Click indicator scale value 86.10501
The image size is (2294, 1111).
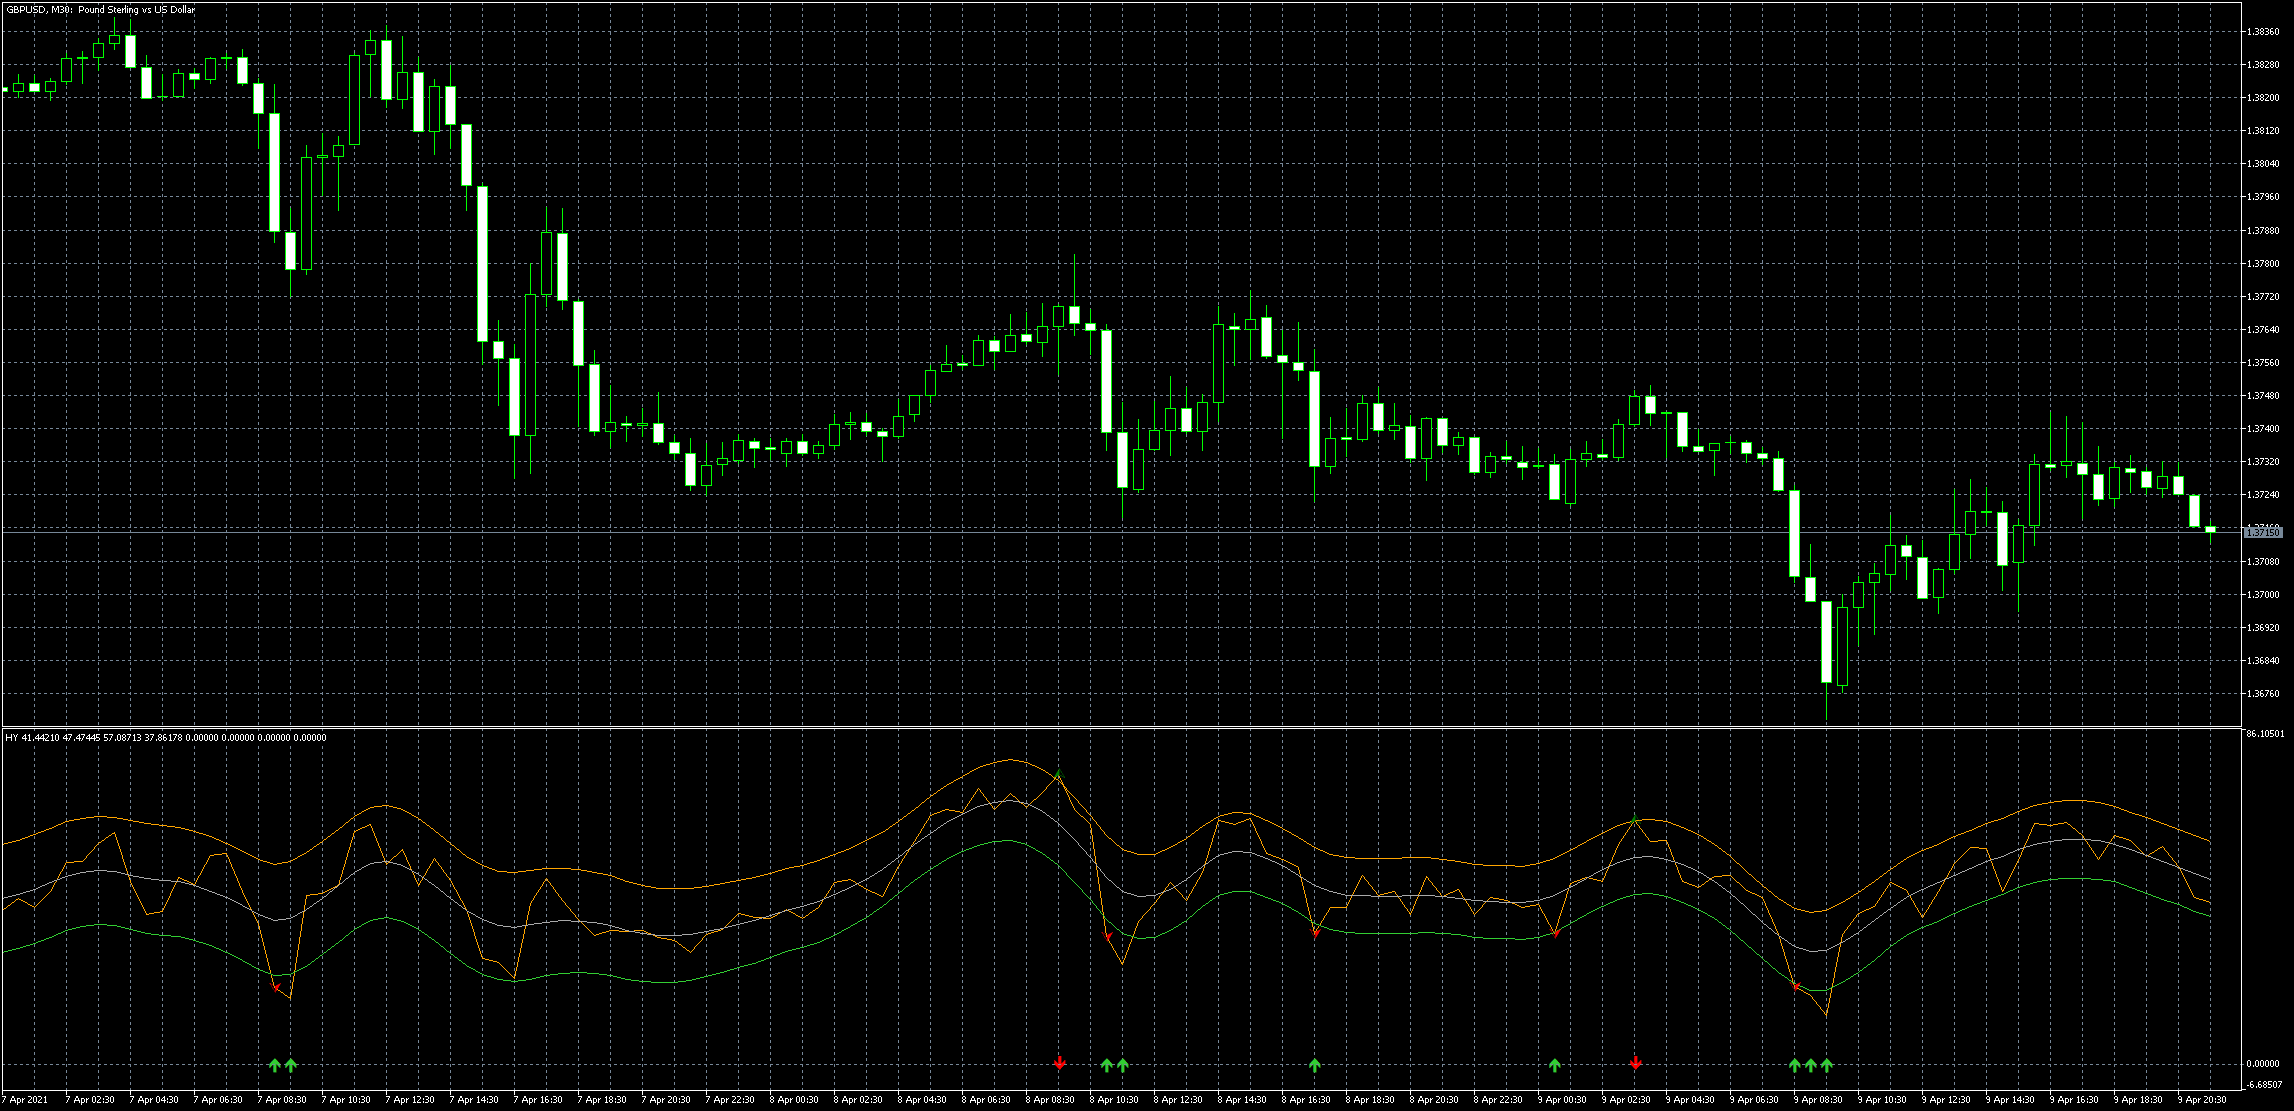tap(2264, 734)
